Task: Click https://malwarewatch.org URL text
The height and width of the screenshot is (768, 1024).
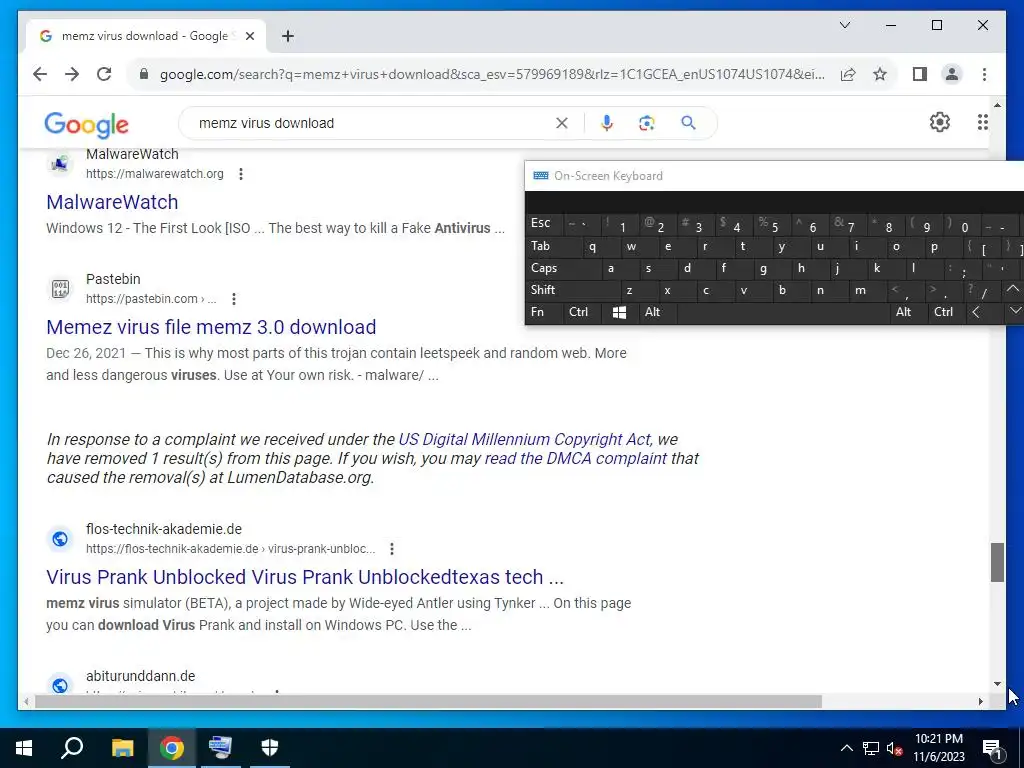Action: coord(155,174)
